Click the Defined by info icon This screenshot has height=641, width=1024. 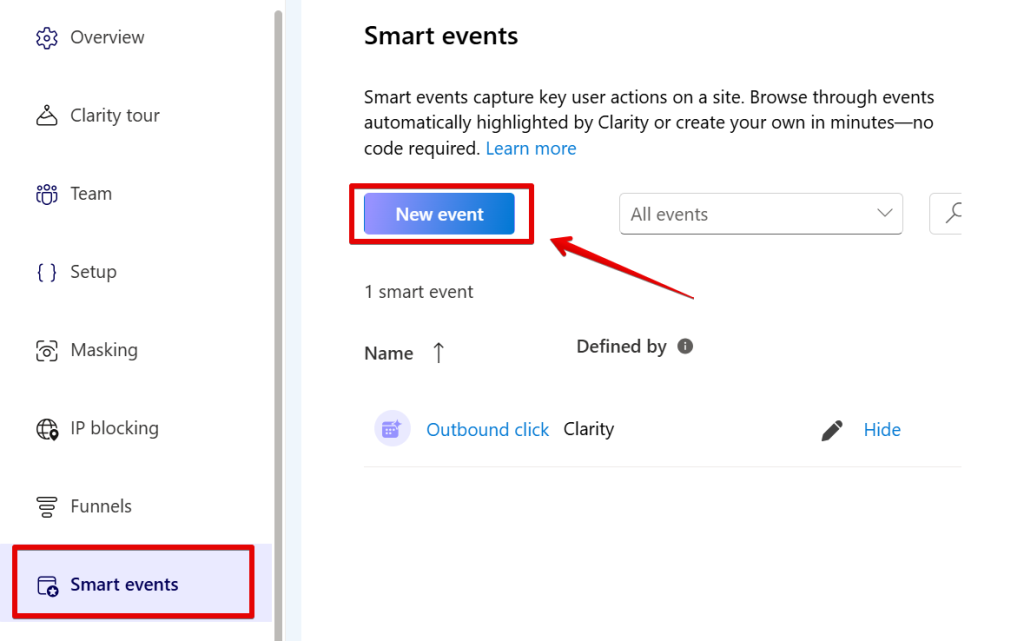[684, 346]
